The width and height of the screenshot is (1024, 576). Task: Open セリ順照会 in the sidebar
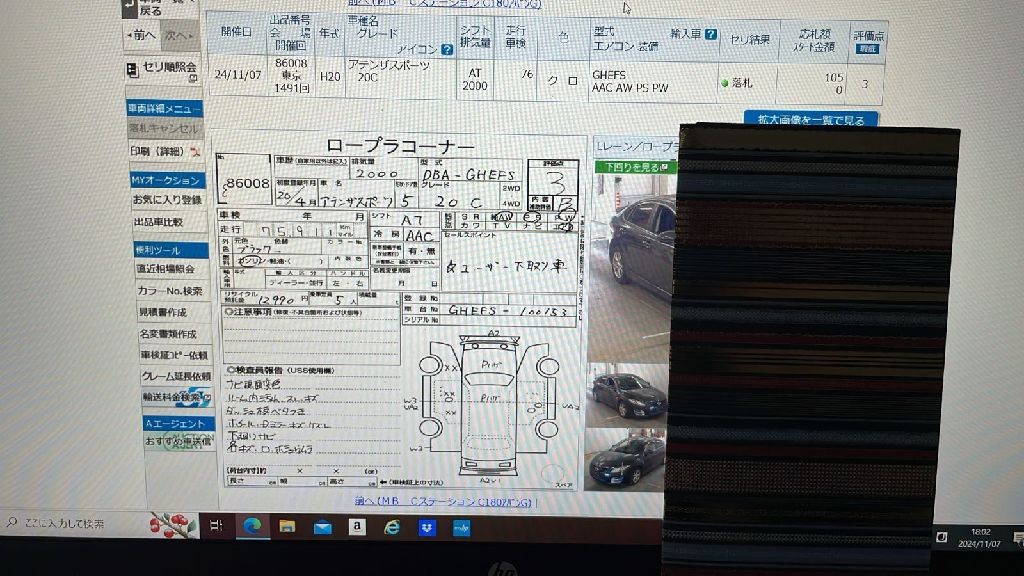coord(163,68)
